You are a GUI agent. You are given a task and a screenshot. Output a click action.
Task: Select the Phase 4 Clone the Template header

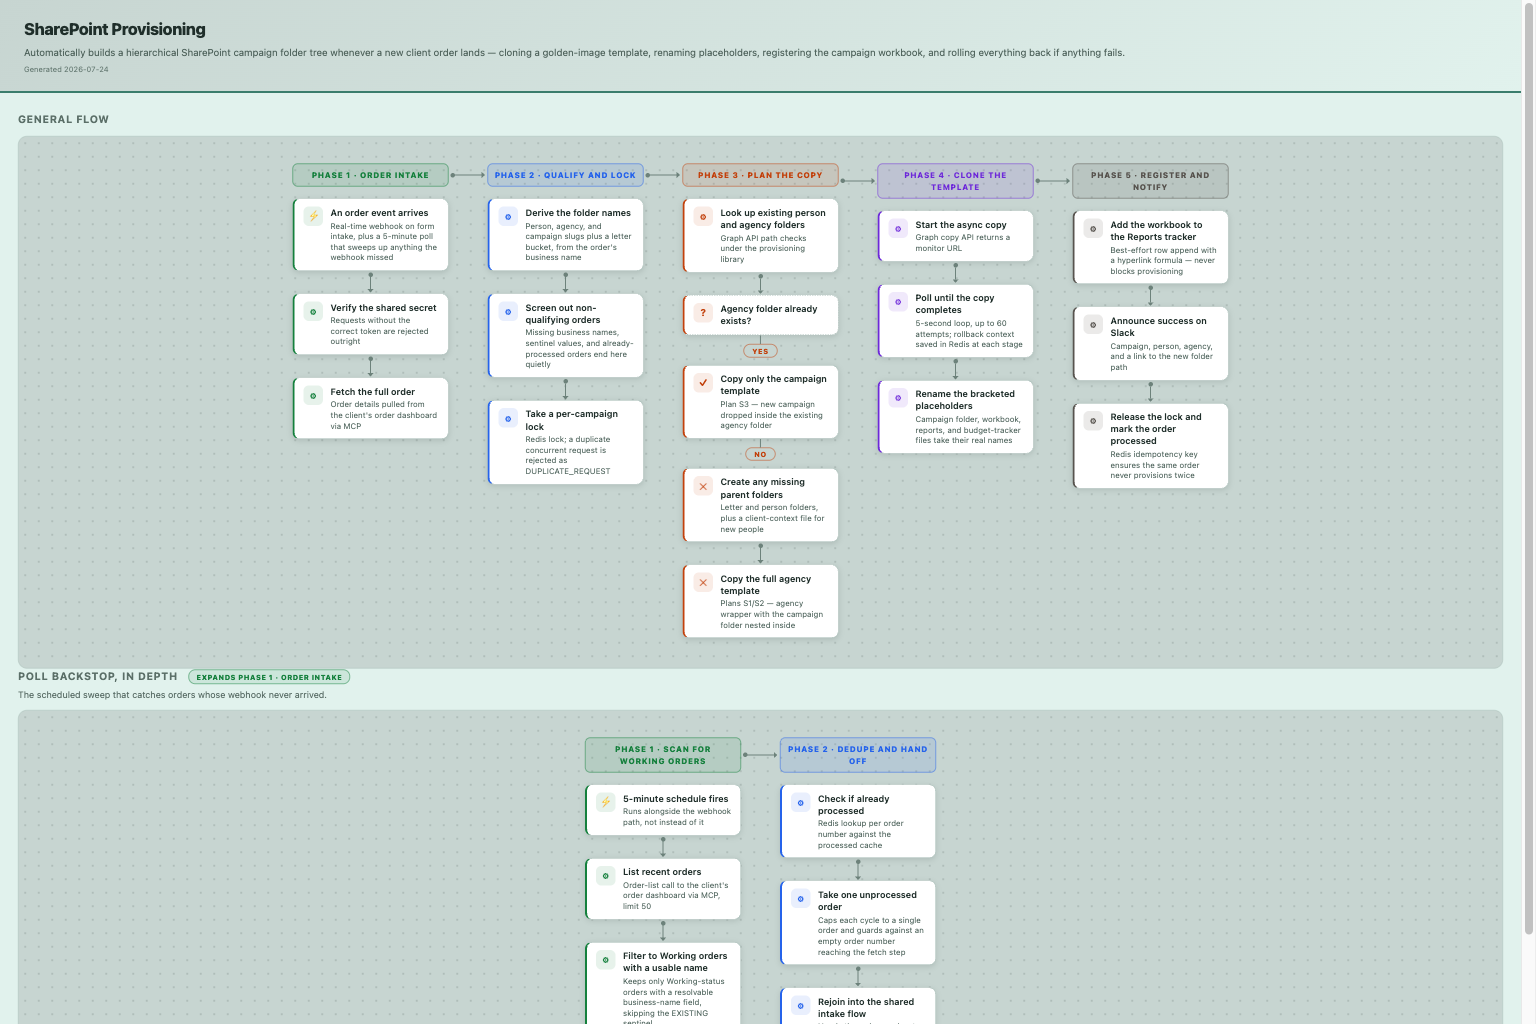point(955,181)
